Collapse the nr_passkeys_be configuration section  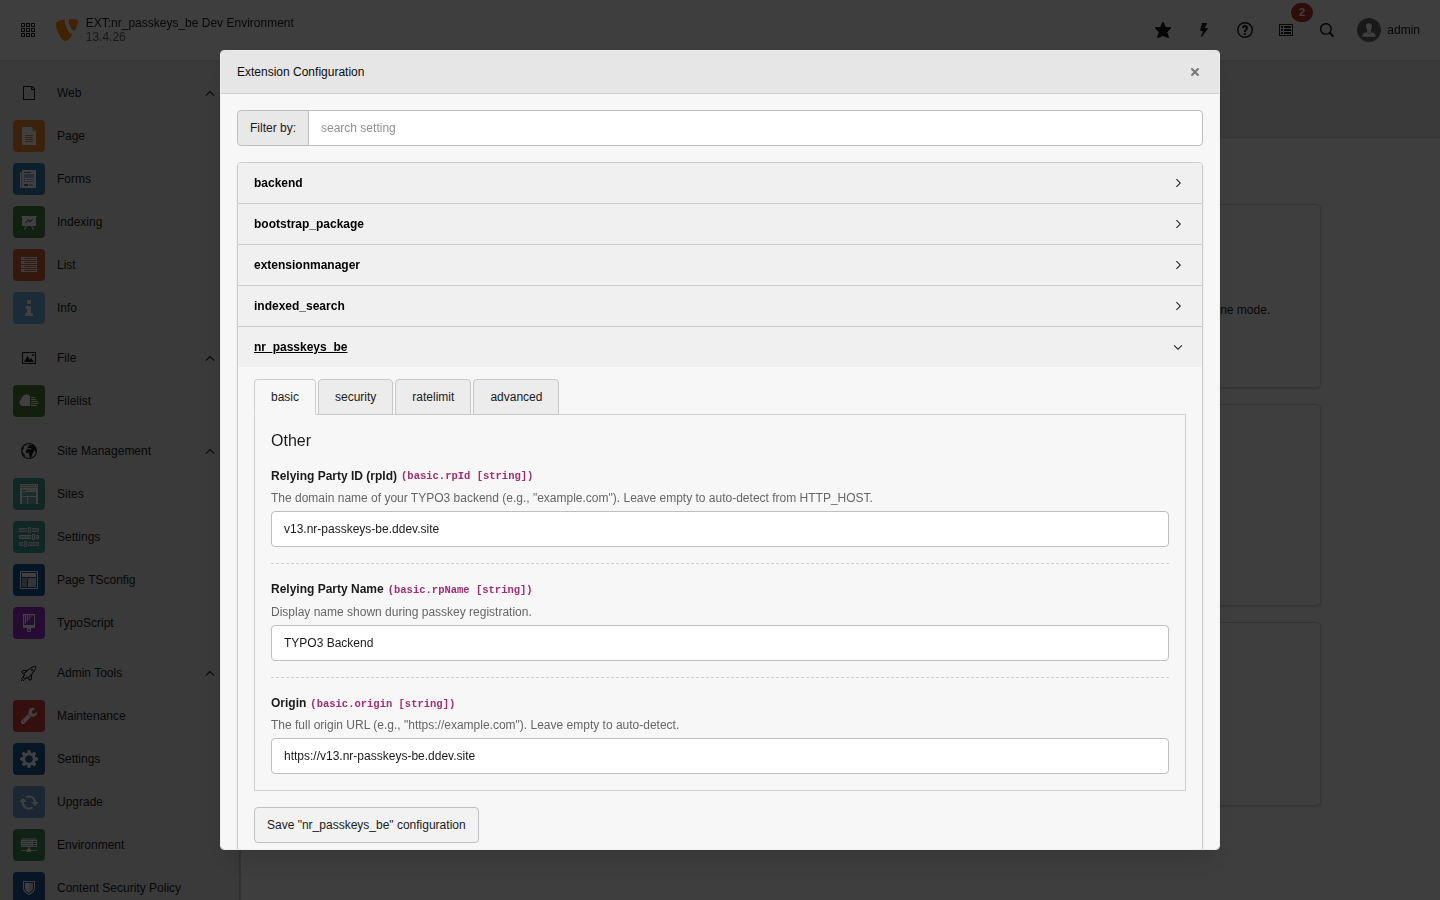click(720, 347)
